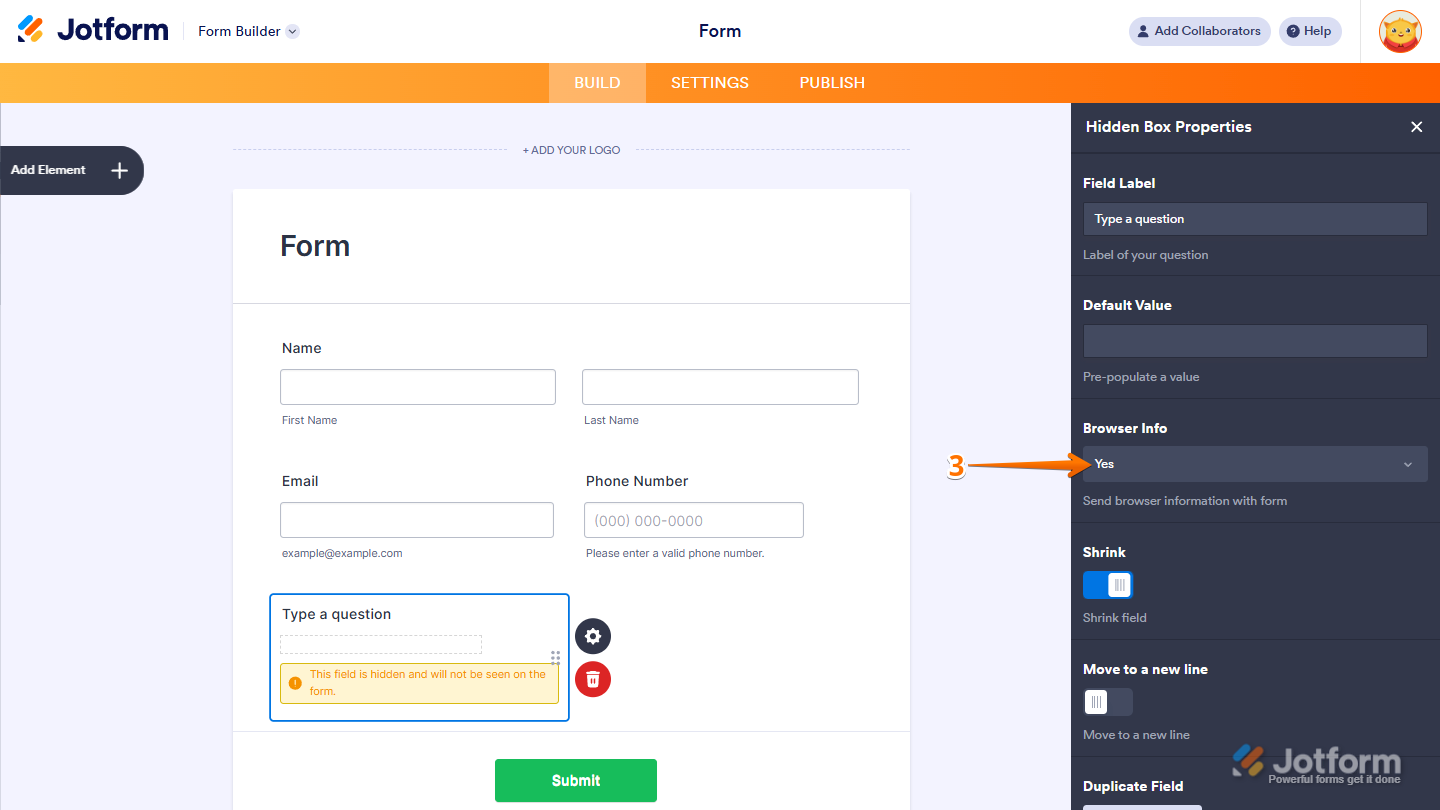
Task: Click Add Collaborators button
Action: coord(1199,31)
